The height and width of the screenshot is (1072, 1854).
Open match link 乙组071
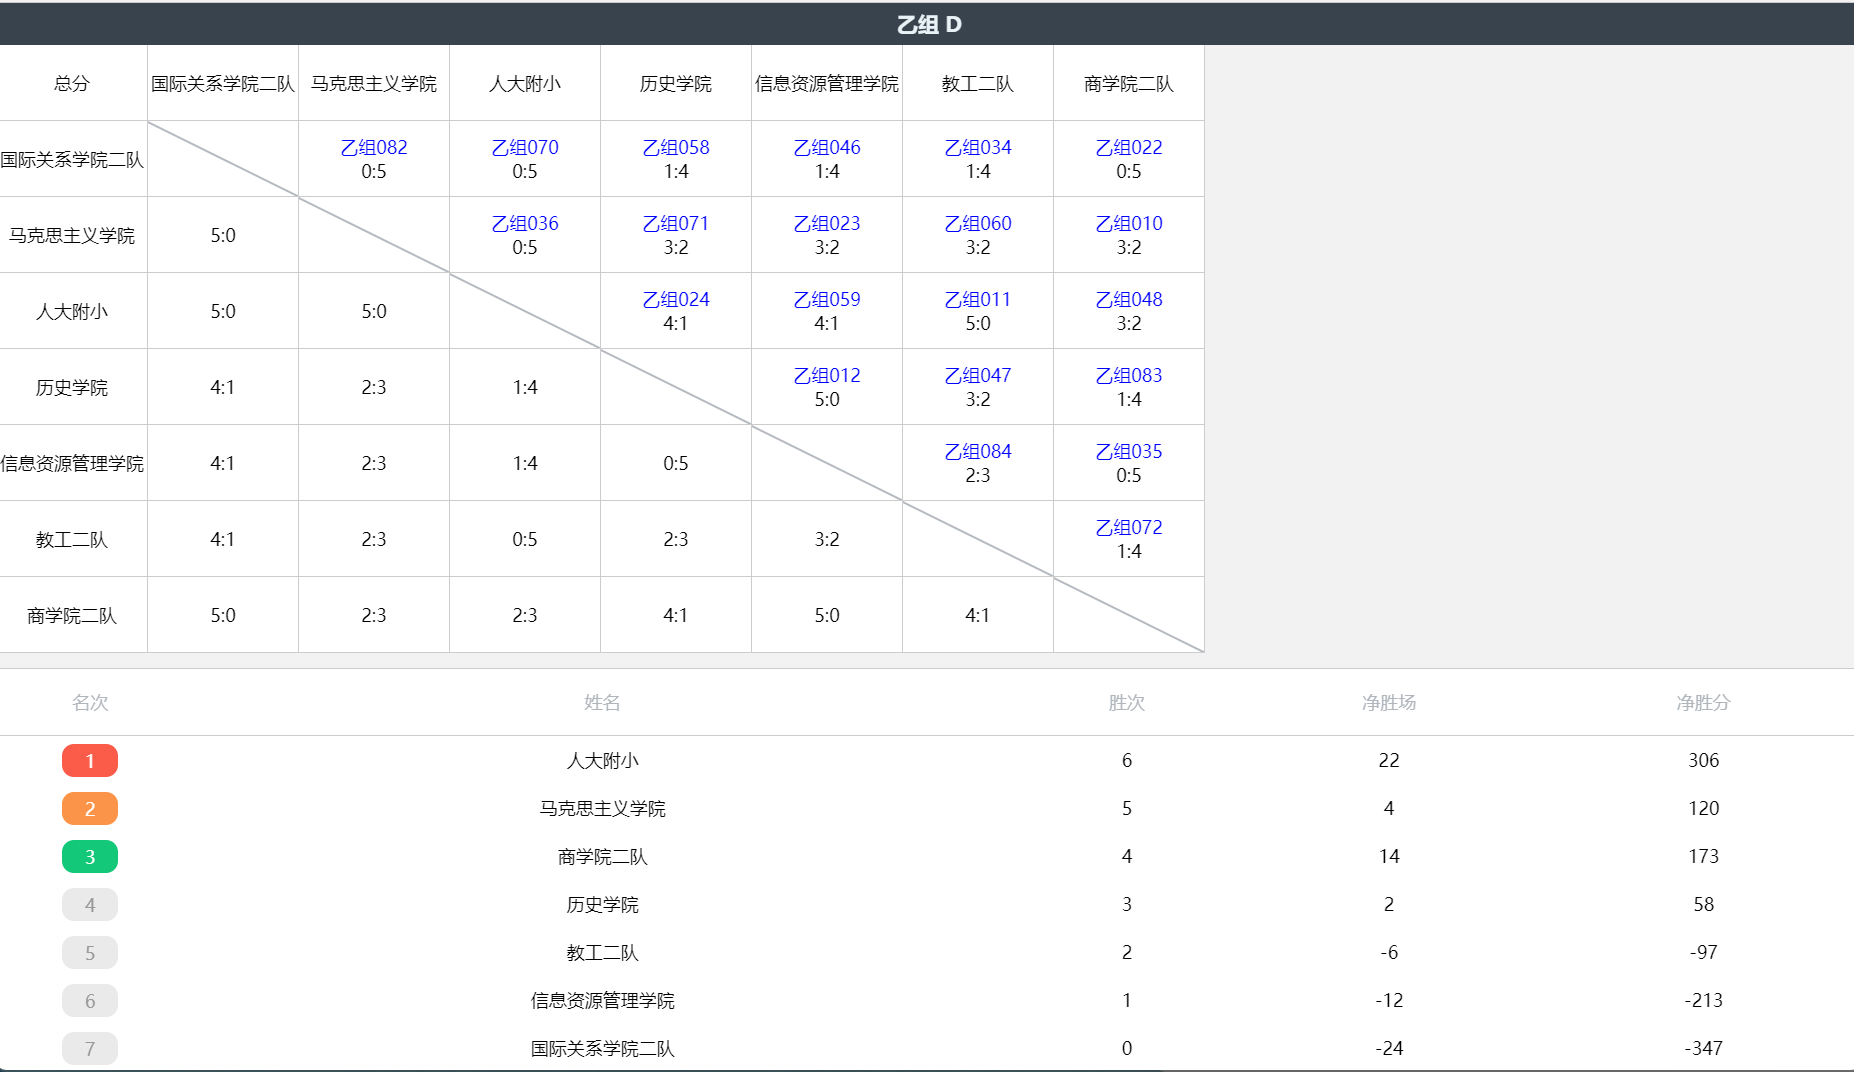coord(676,223)
